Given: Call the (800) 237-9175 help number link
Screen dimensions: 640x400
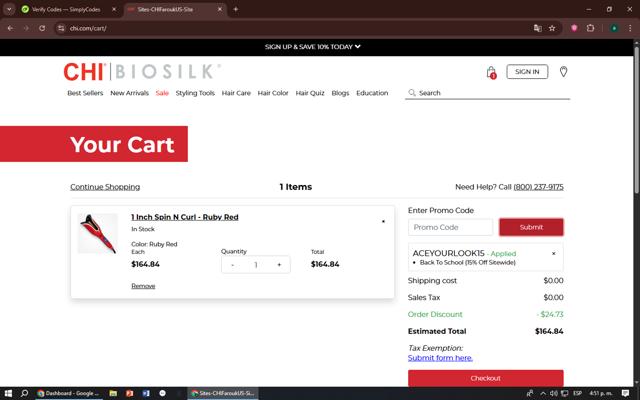Looking at the screenshot, I should [x=538, y=187].
